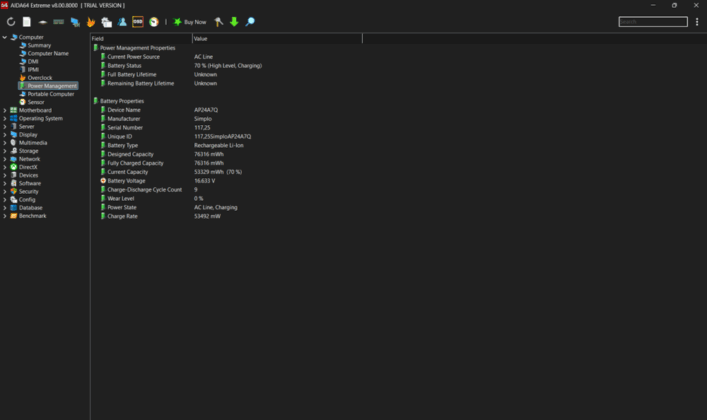Expand the Network node
Image resolution: width=707 pixels, height=420 pixels.
click(5, 159)
